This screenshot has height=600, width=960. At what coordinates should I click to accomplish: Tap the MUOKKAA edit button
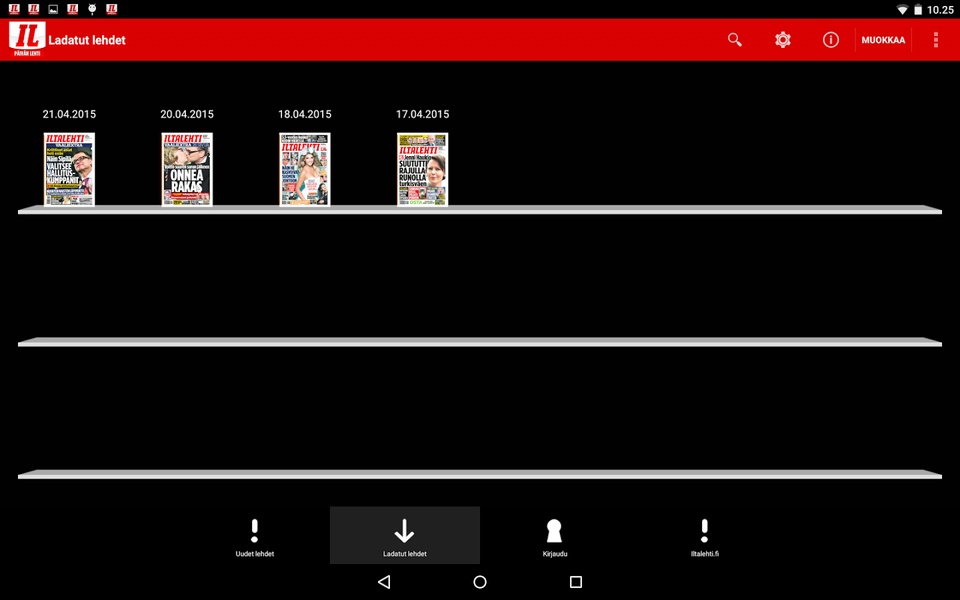click(x=883, y=40)
